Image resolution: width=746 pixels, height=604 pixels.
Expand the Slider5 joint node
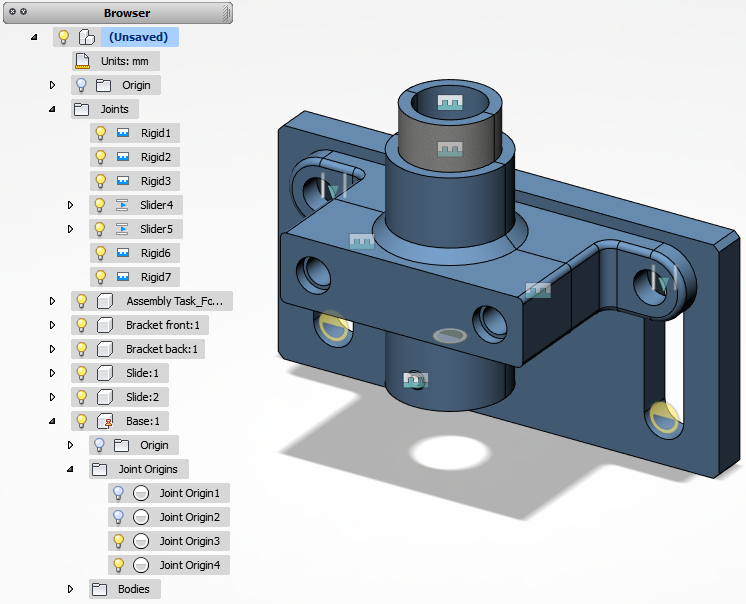point(71,229)
